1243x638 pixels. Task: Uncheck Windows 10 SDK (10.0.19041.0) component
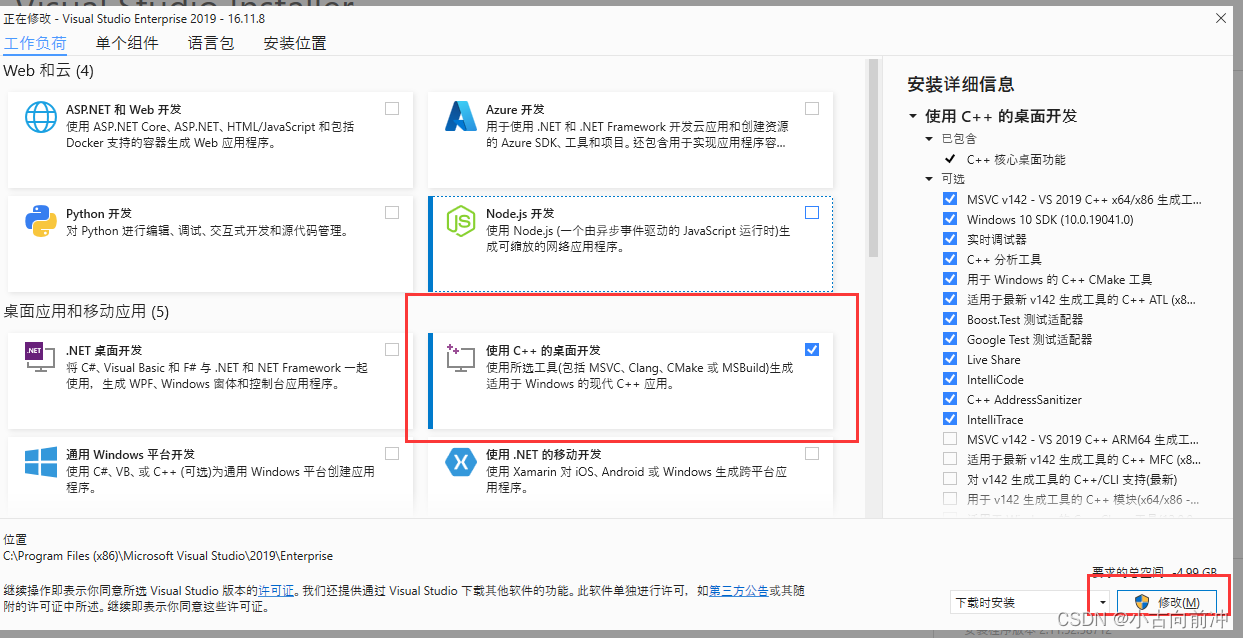pyautogui.click(x=949, y=219)
